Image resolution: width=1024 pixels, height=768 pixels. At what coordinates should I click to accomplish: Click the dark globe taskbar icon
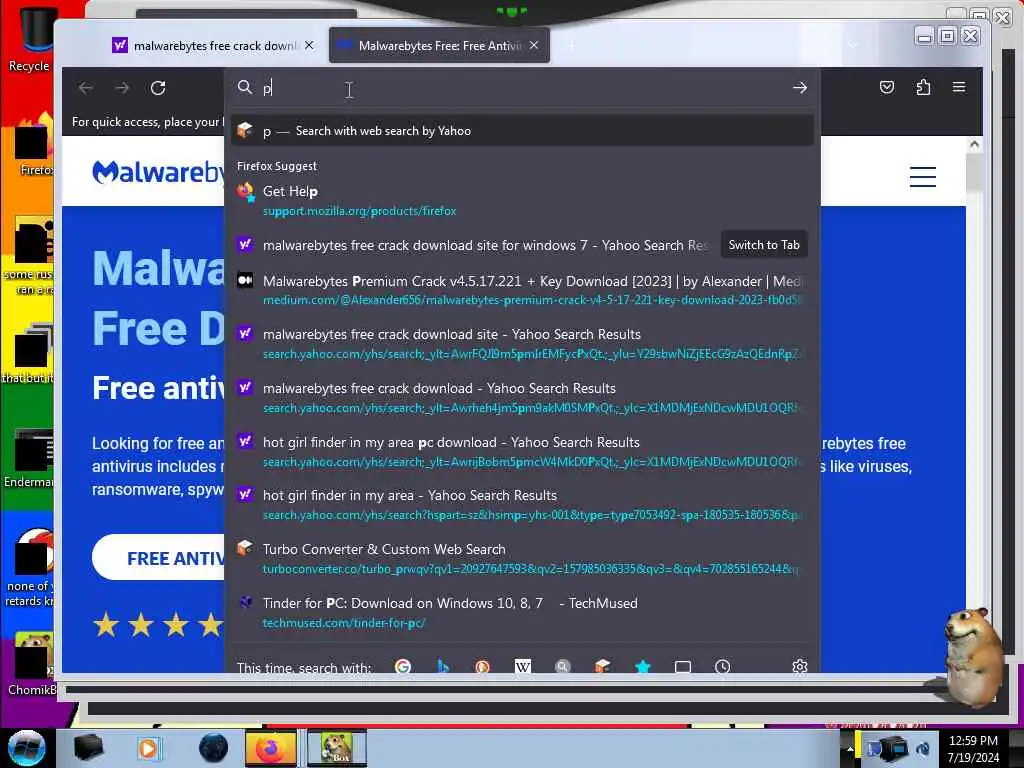tap(213, 748)
